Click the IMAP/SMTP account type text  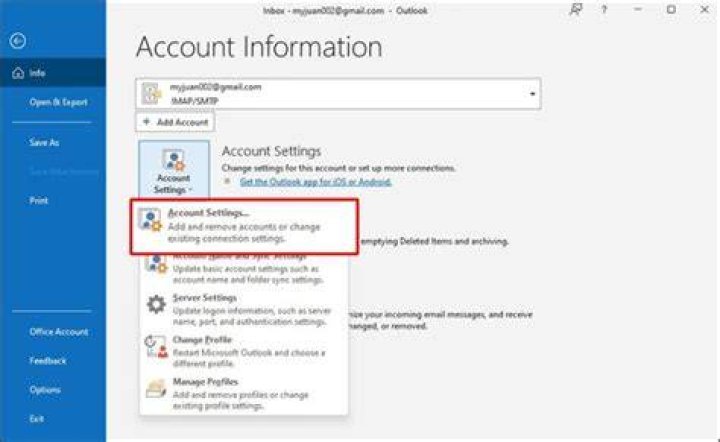(x=194, y=101)
